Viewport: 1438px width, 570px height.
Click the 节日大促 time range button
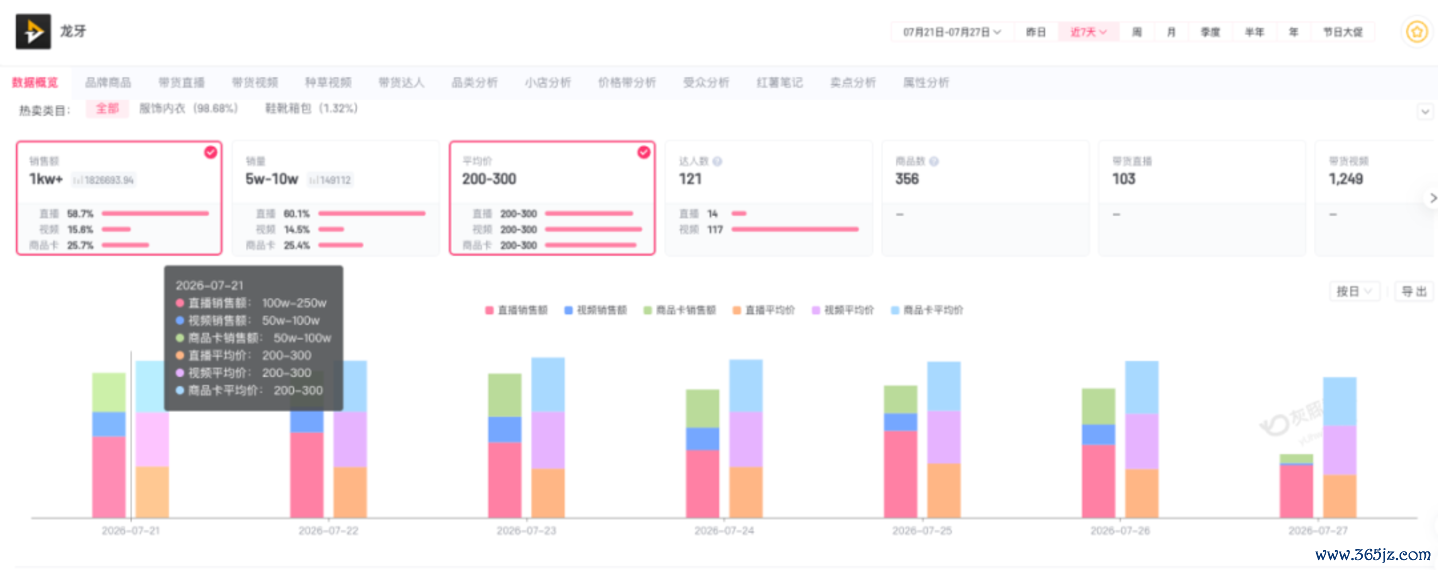tap(1342, 32)
